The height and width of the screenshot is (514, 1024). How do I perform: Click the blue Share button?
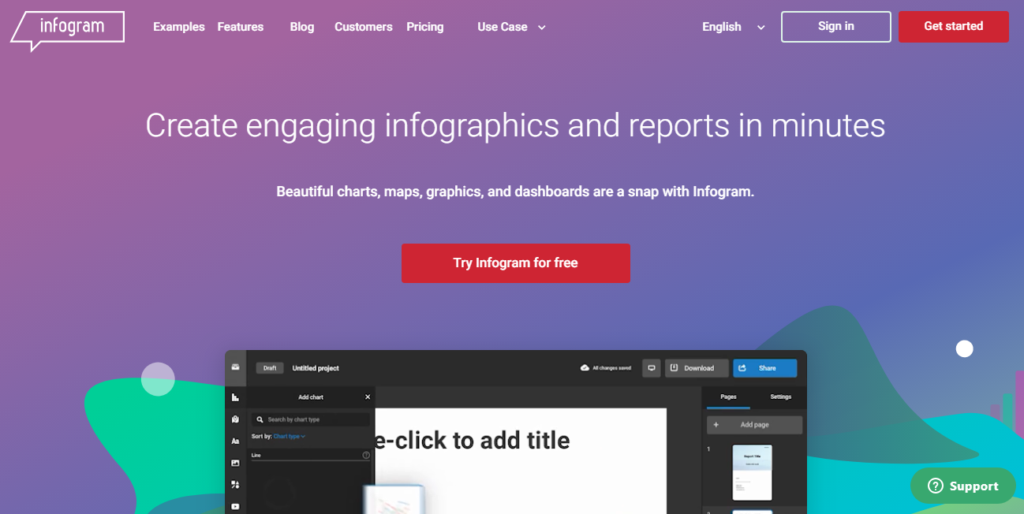[765, 368]
